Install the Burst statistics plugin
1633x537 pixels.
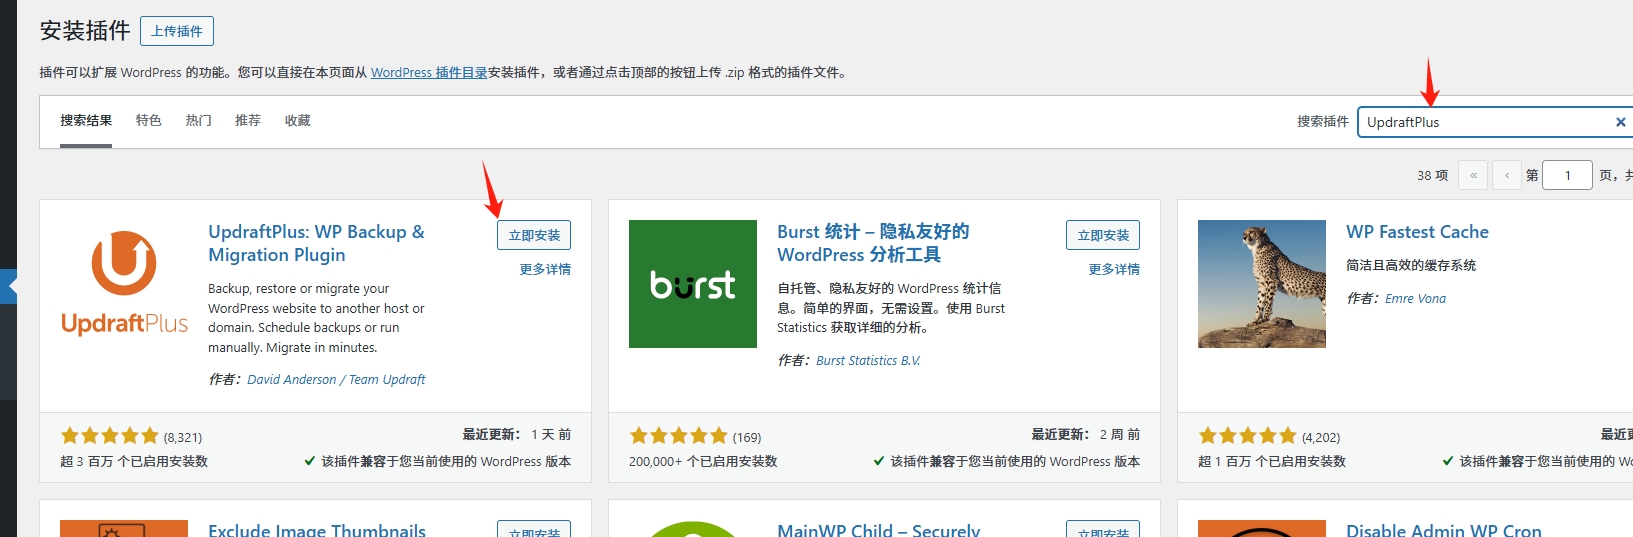tap(1102, 235)
